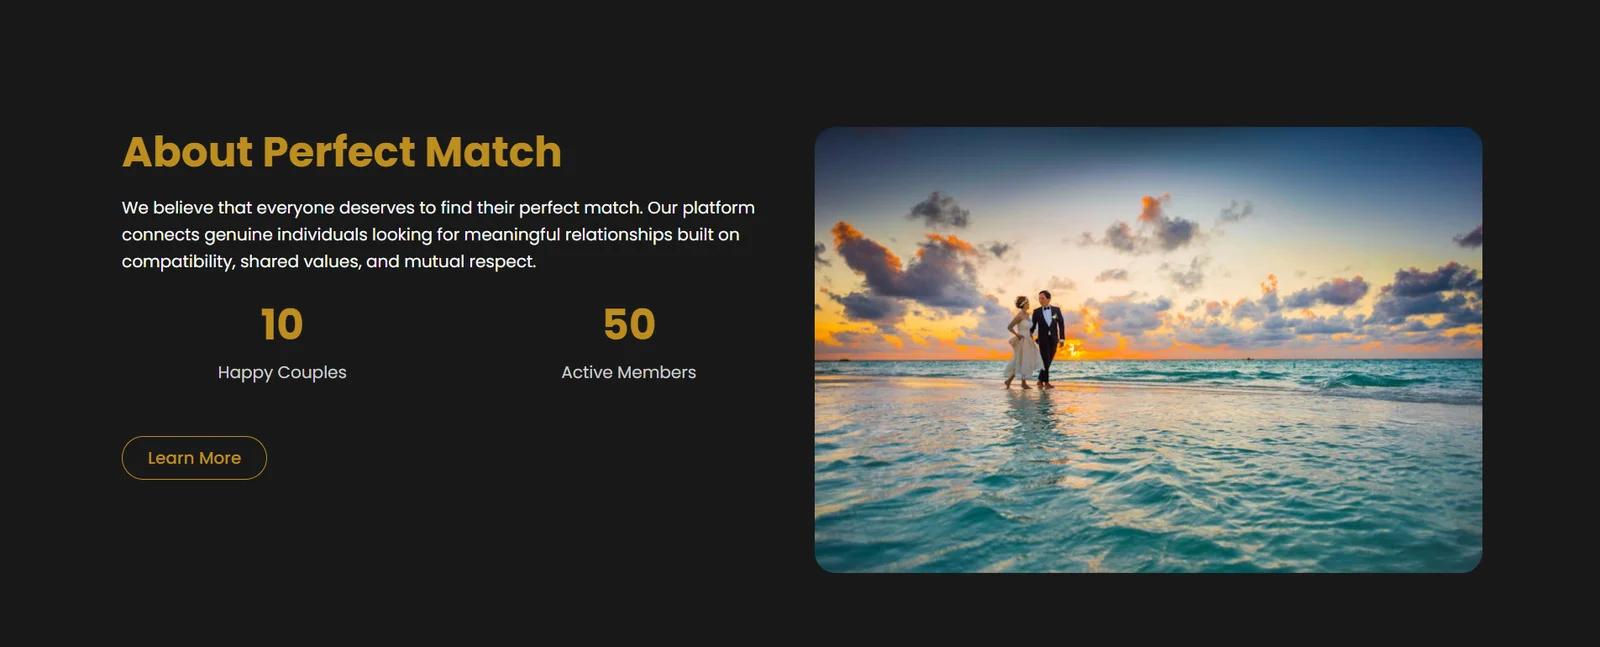Select the About Perfect Match heading

coord(341,152)
